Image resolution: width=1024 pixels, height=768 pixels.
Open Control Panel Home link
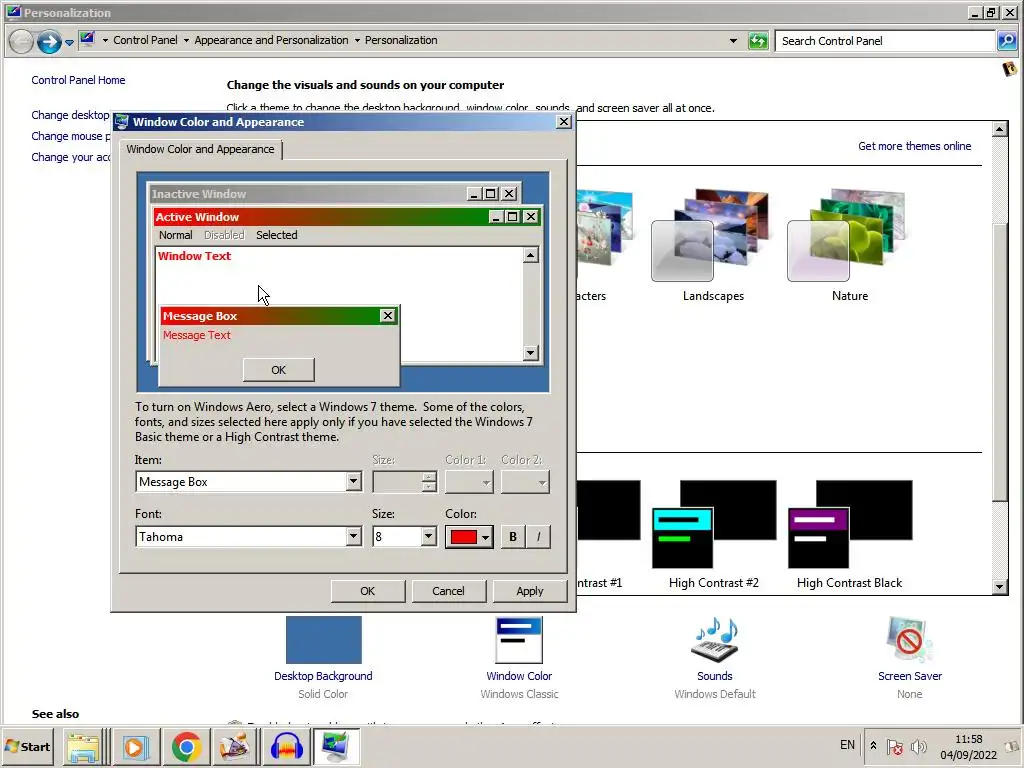[78, 80]
